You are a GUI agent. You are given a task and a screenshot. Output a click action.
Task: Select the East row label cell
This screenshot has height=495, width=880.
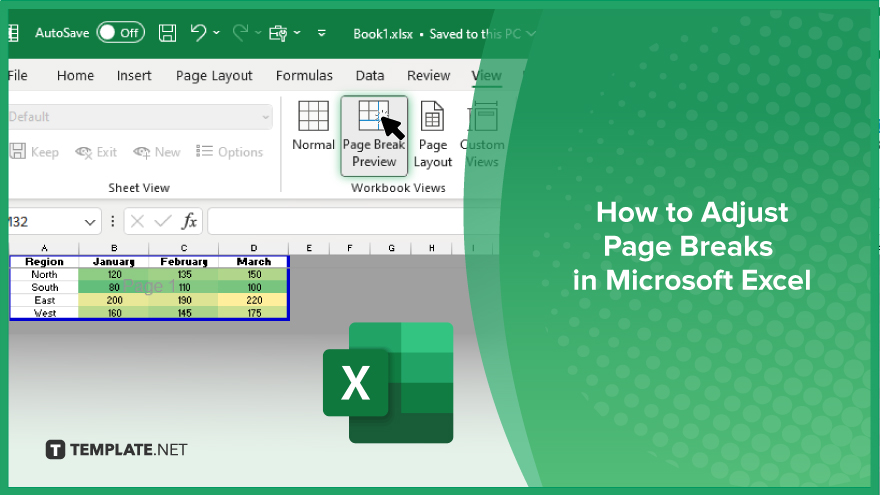click(x=44, y=300)
